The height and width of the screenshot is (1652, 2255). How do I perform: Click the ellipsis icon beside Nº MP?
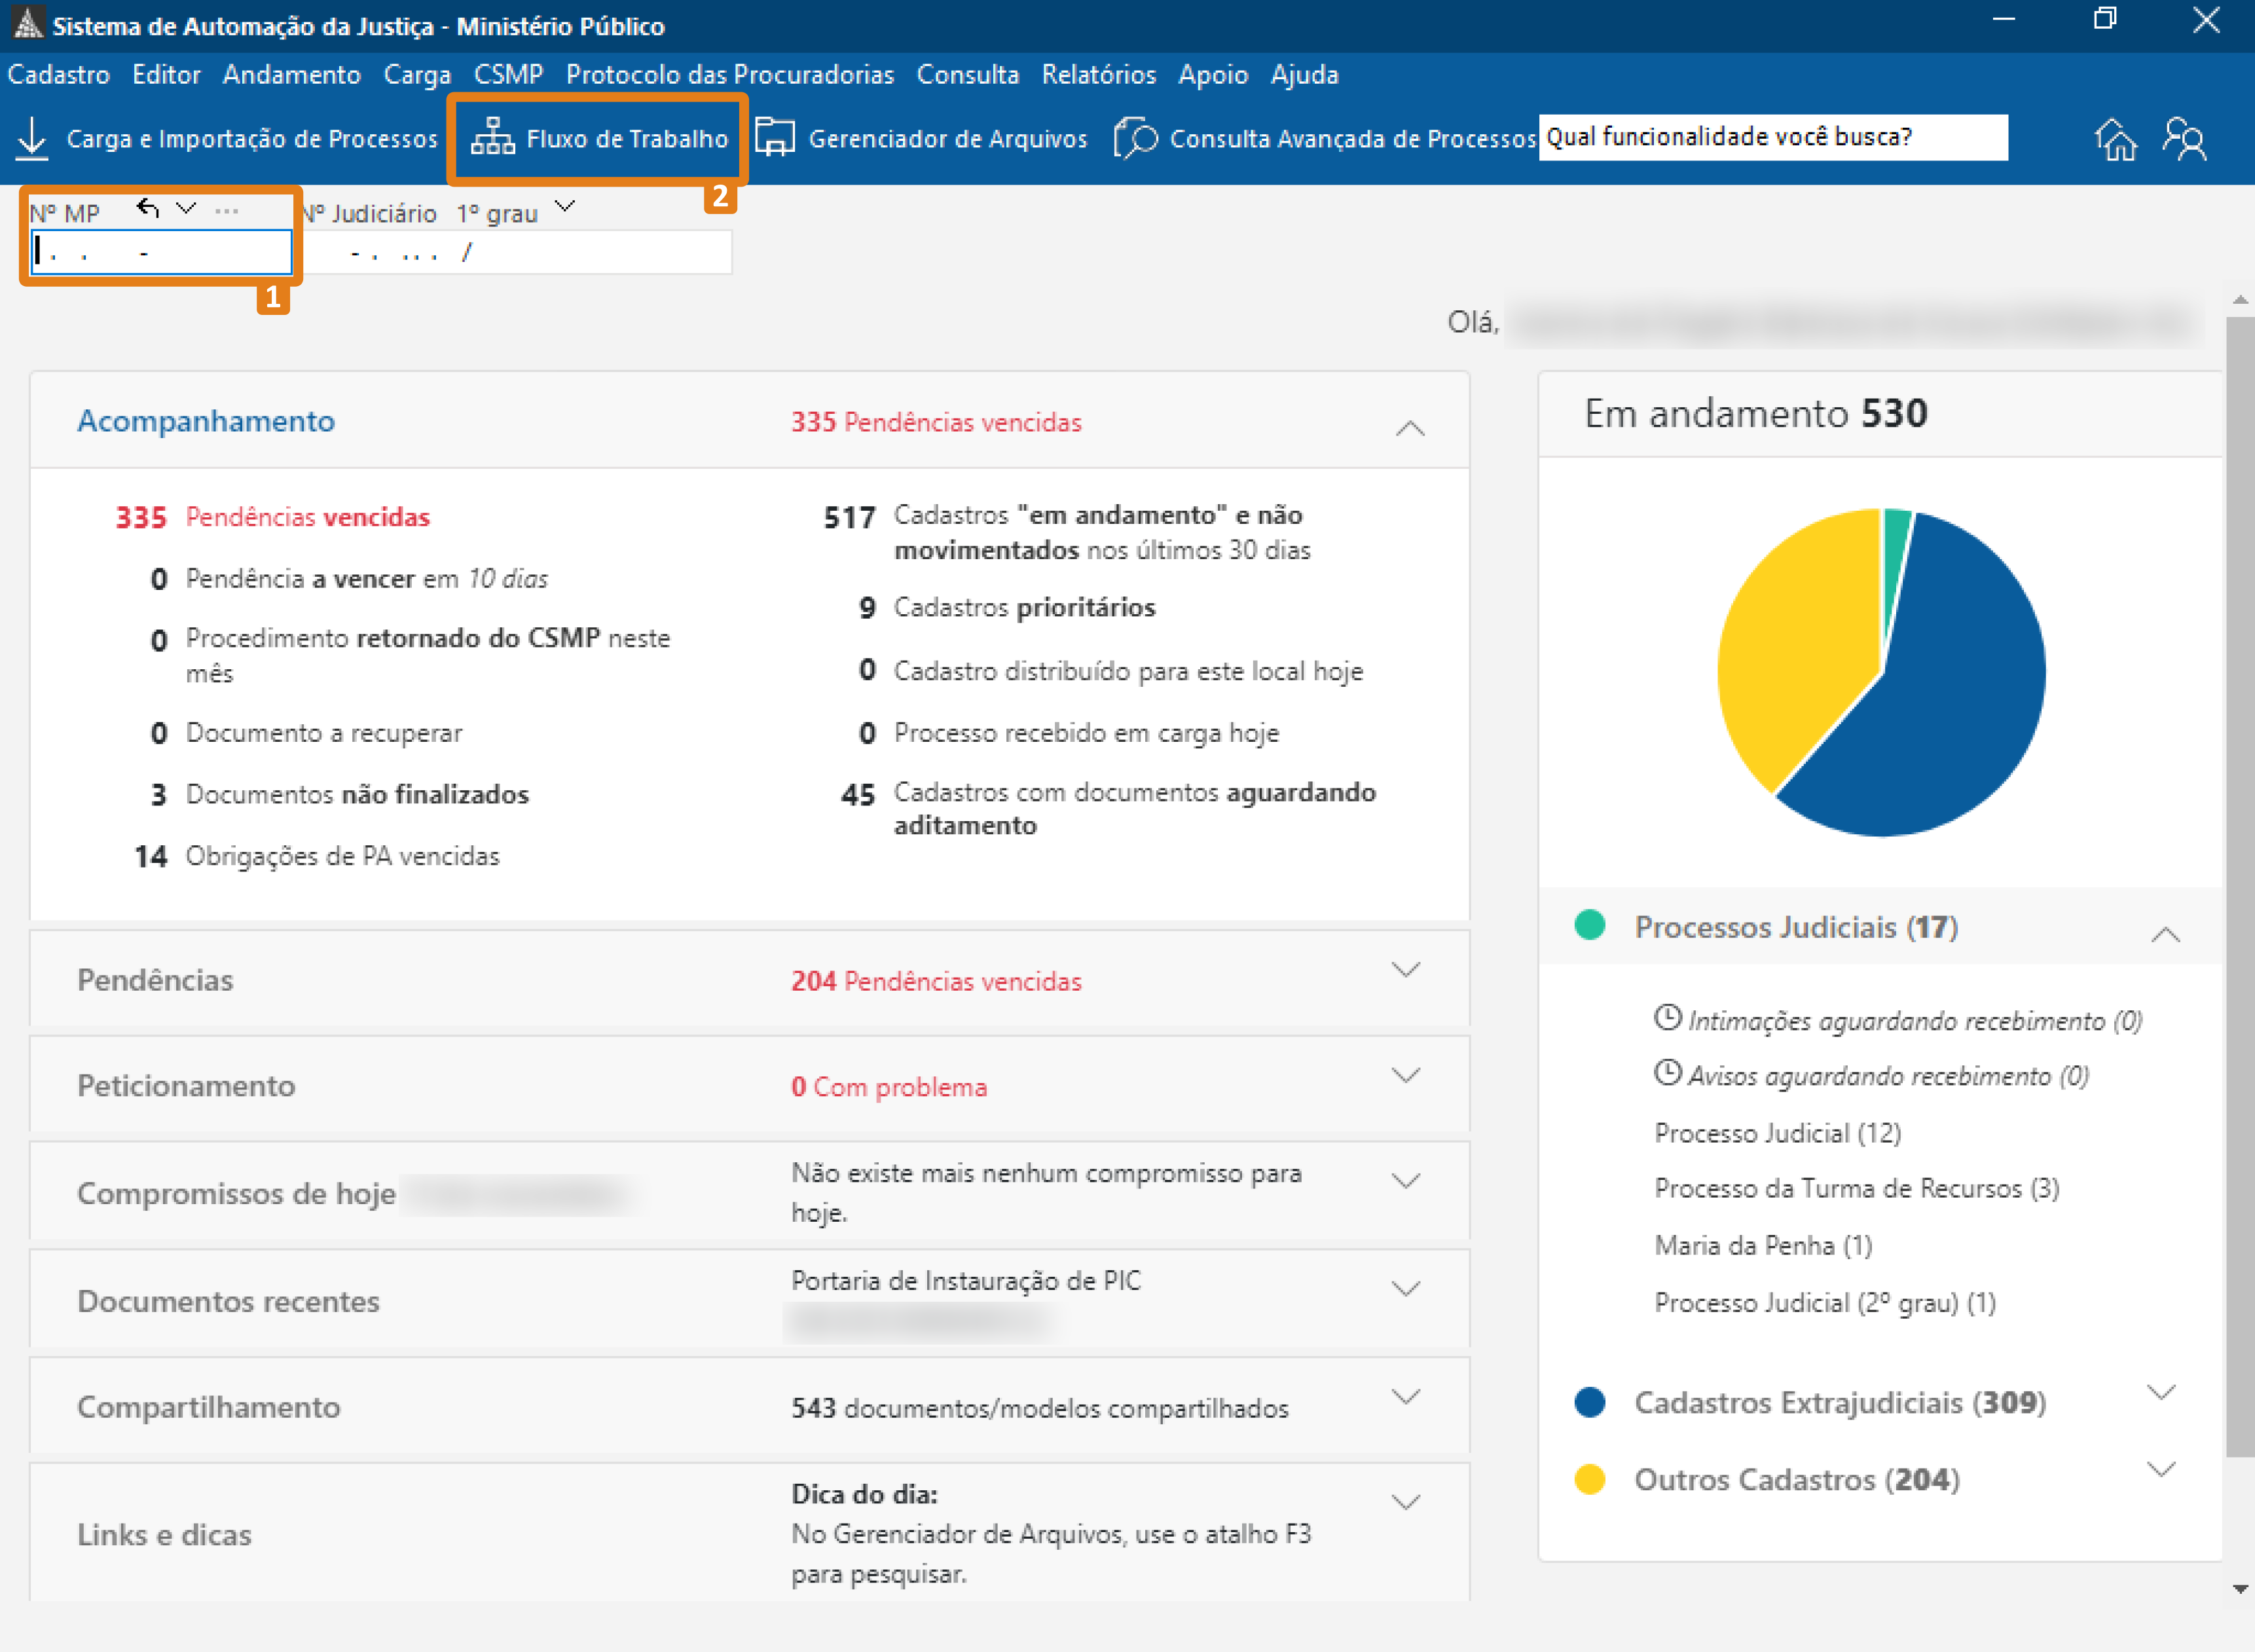pyautogui.click(x=226, y=210)
